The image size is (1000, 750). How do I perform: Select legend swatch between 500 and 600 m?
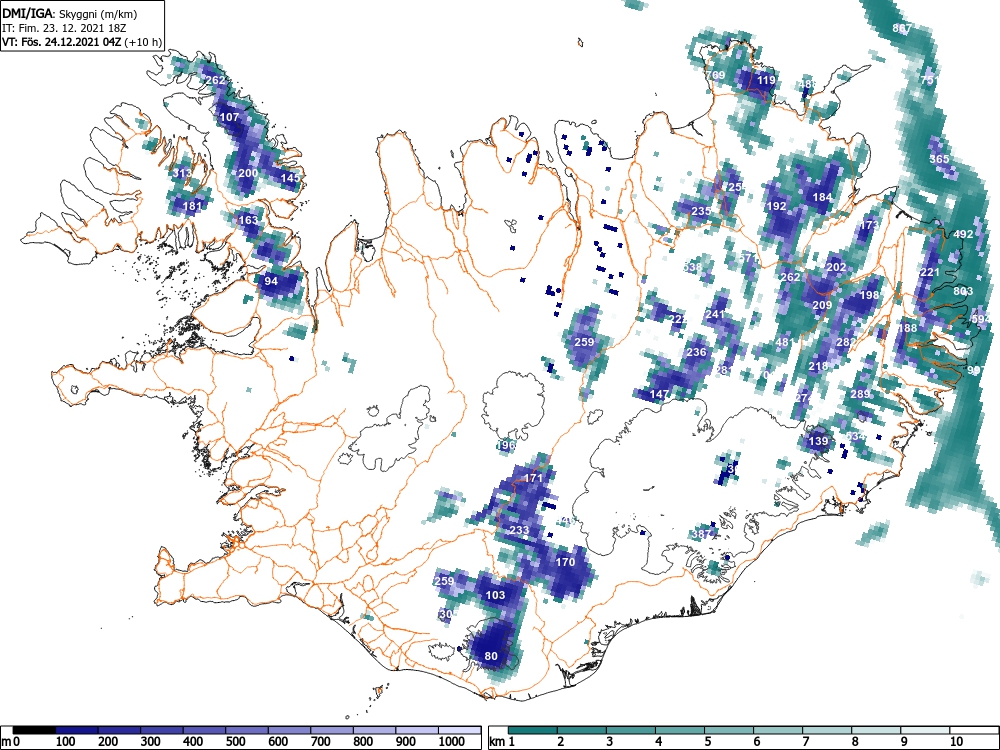click(247, 730)
